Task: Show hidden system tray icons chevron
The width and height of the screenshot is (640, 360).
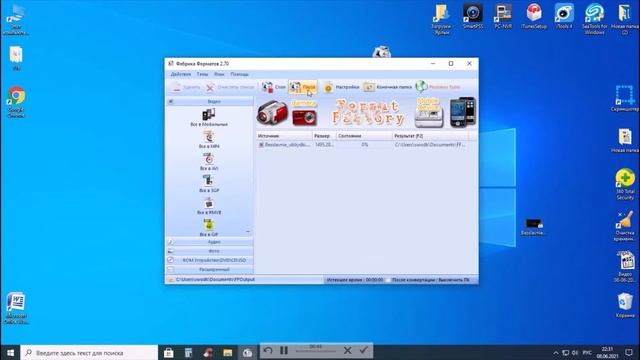Action: 556,353
